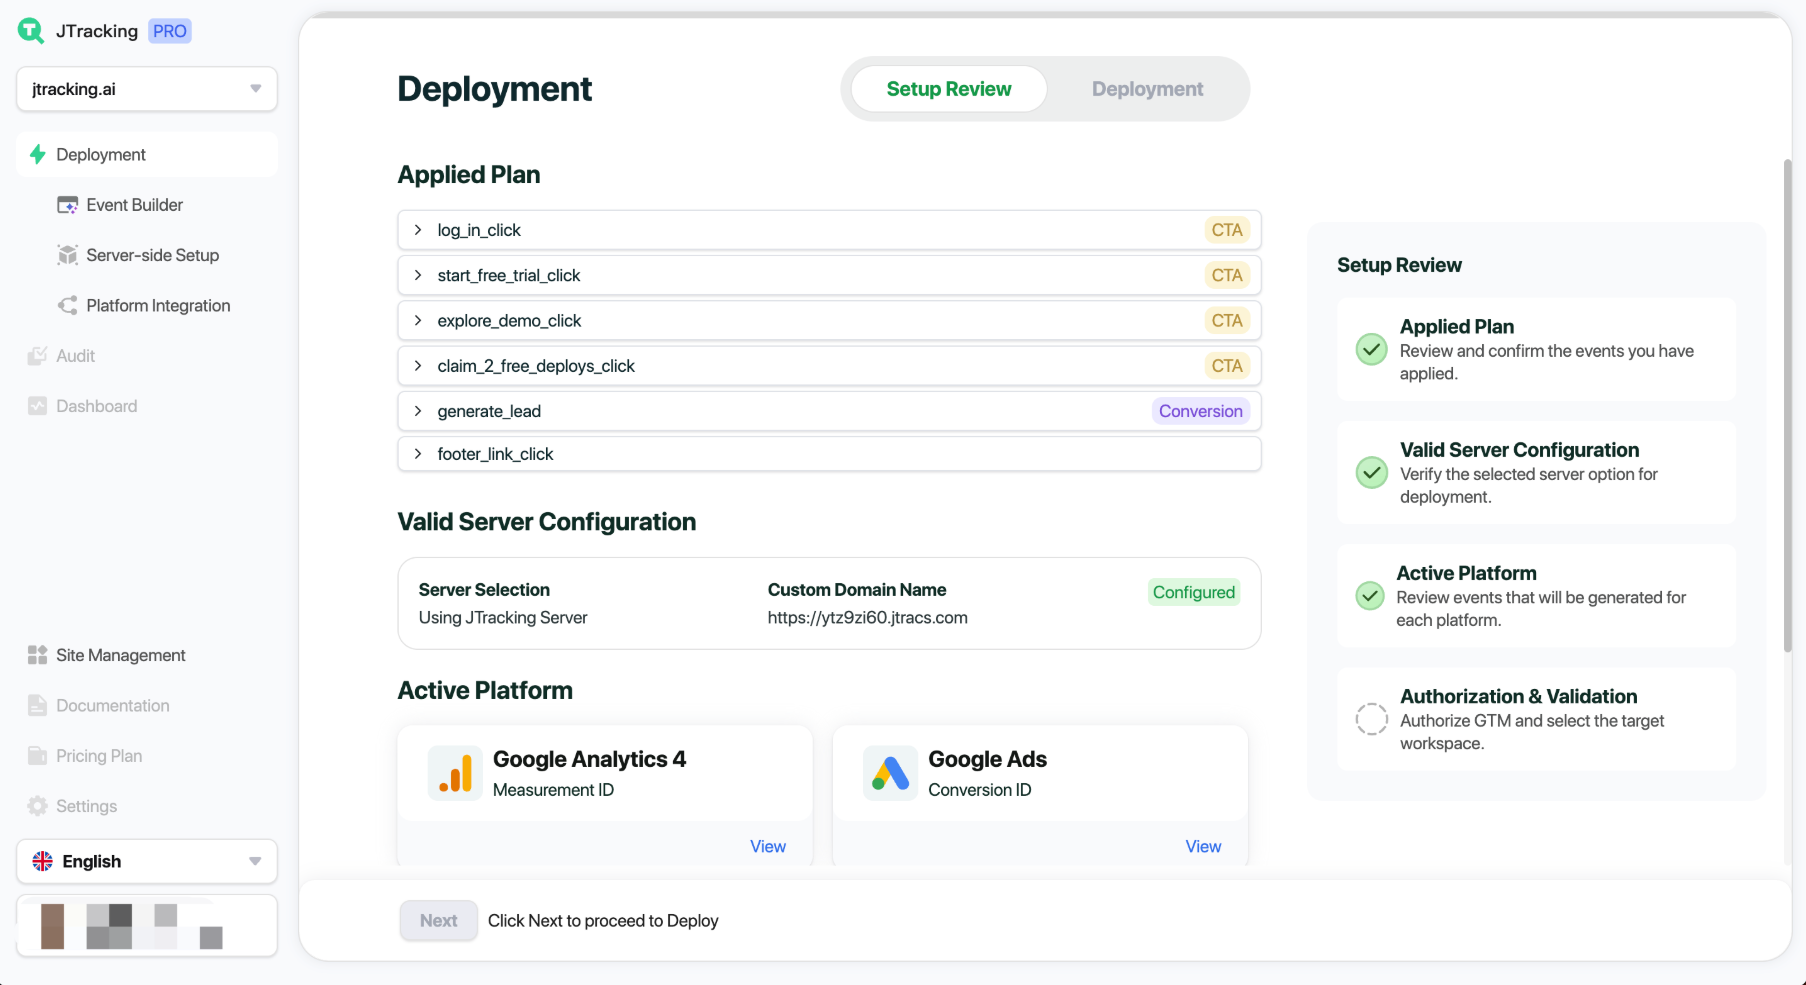Switch to the Setup Review tab
Screen dimensions: 1806x985
coord(948,89)
